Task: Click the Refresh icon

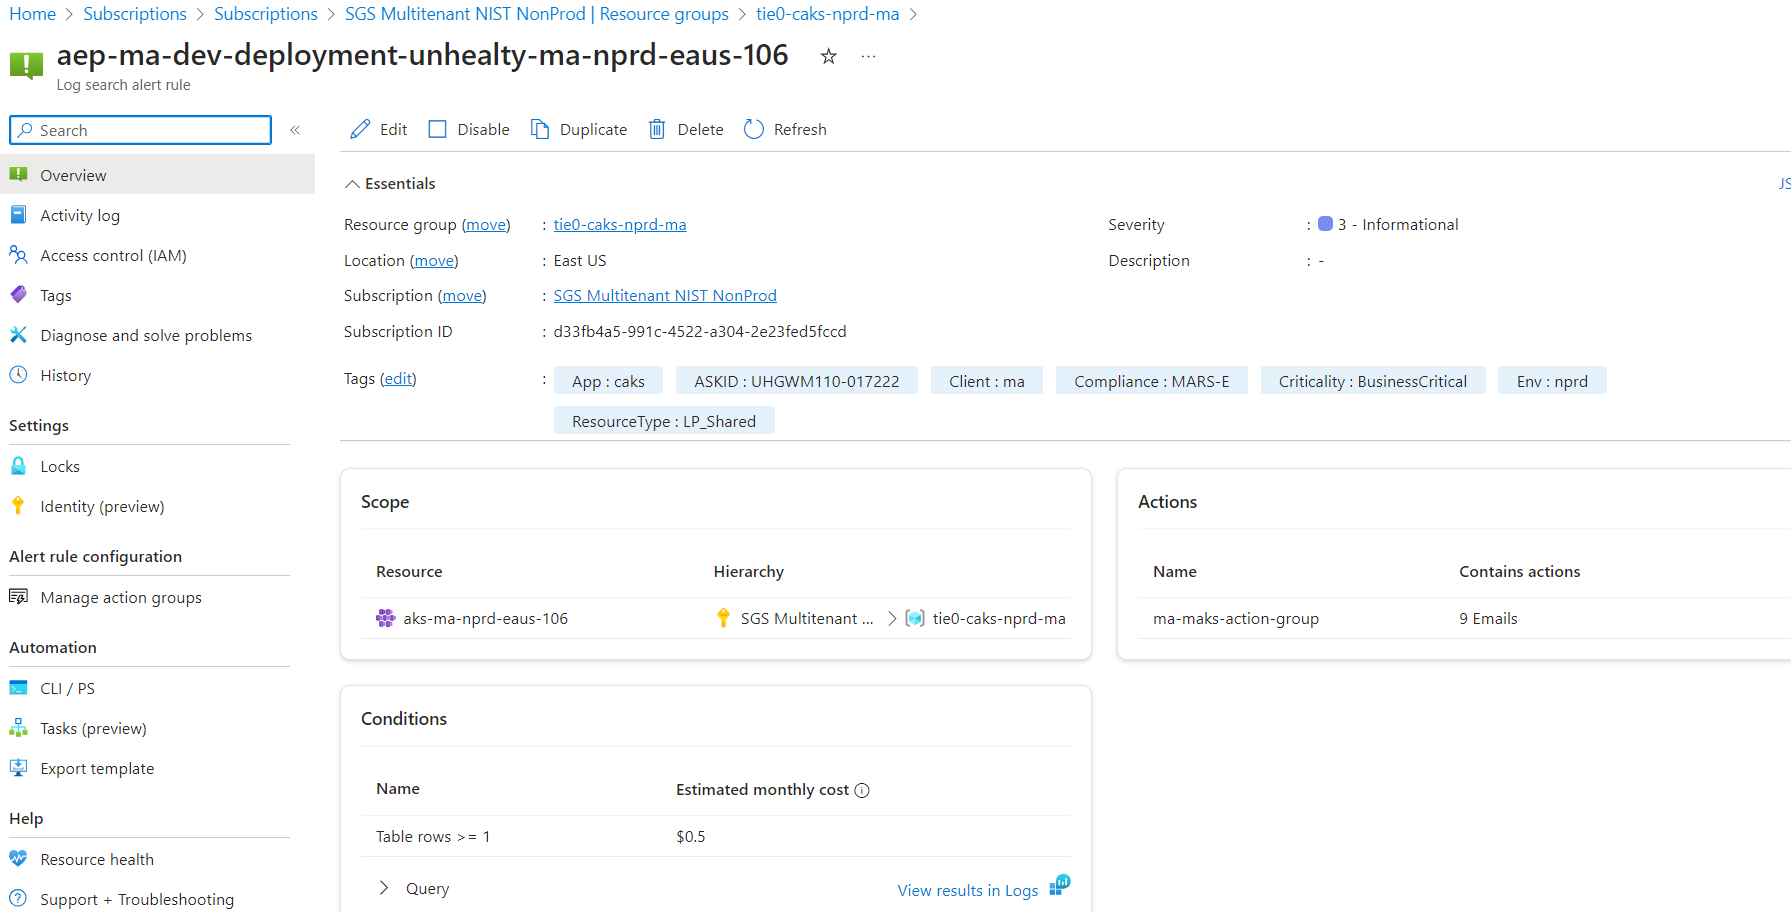Action: tap(754, 130)
